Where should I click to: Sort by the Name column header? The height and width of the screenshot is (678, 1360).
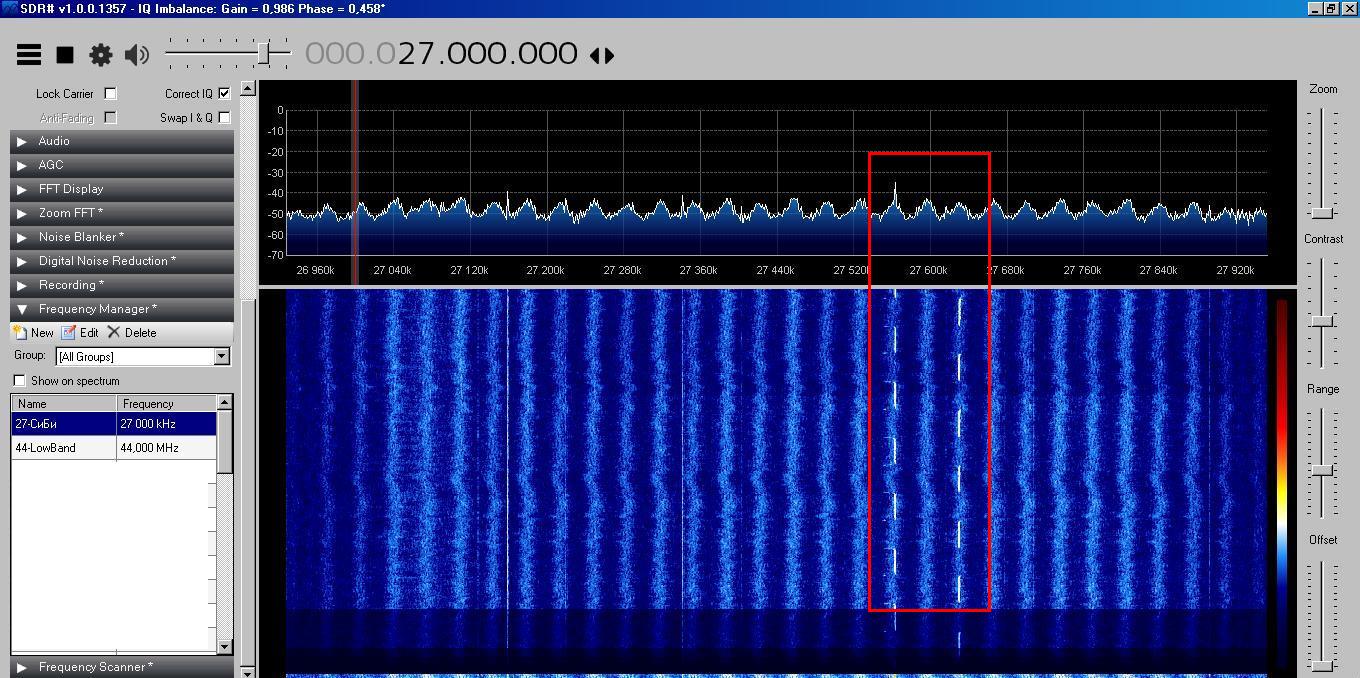tap(64, 404)
